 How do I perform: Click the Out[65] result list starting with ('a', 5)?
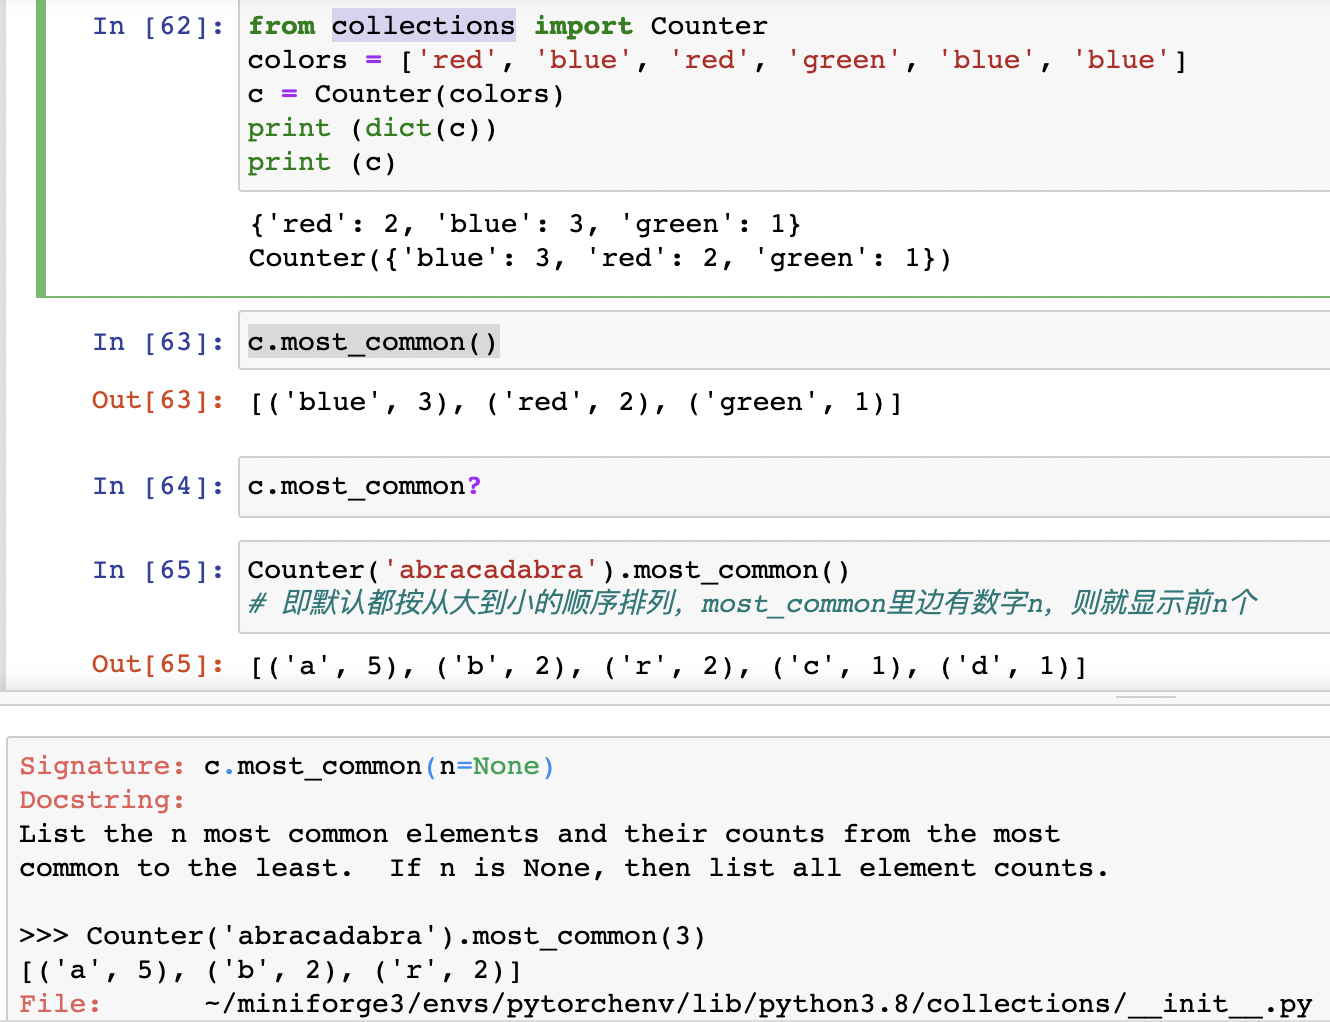click(x=668, y=666)
